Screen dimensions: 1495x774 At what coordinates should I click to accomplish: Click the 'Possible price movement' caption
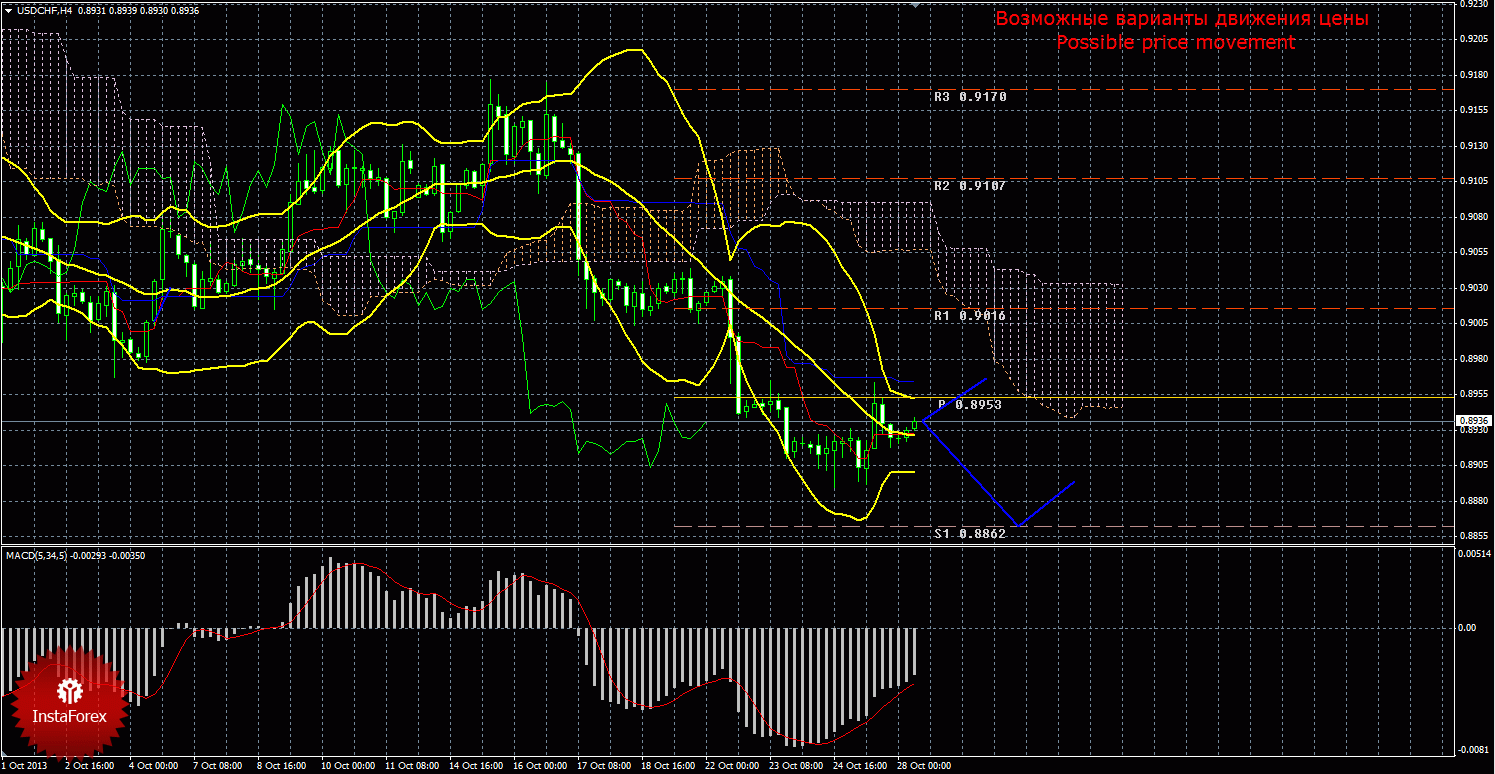point(1176,43)
